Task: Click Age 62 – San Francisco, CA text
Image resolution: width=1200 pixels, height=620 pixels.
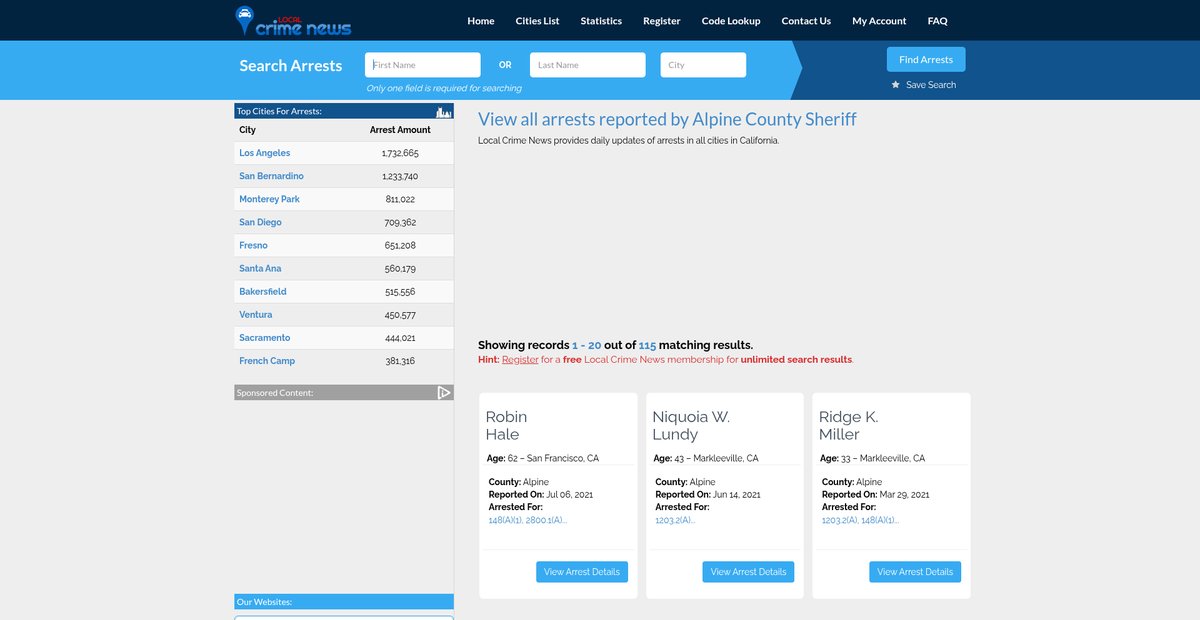Action: click(542, 458)
